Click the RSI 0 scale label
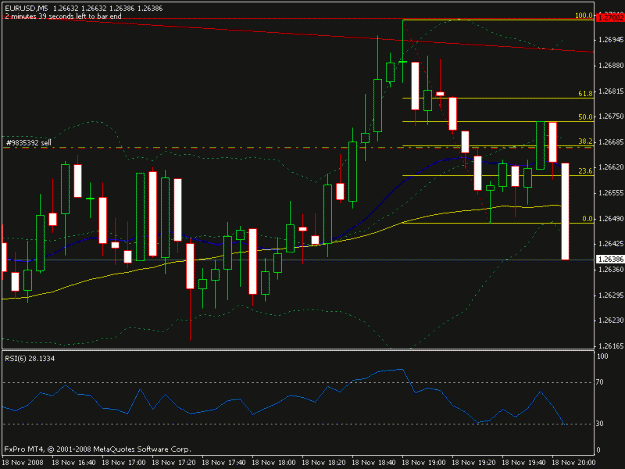Image resolution: width=625 pixels, height=469 pixels. coord(598,450)
